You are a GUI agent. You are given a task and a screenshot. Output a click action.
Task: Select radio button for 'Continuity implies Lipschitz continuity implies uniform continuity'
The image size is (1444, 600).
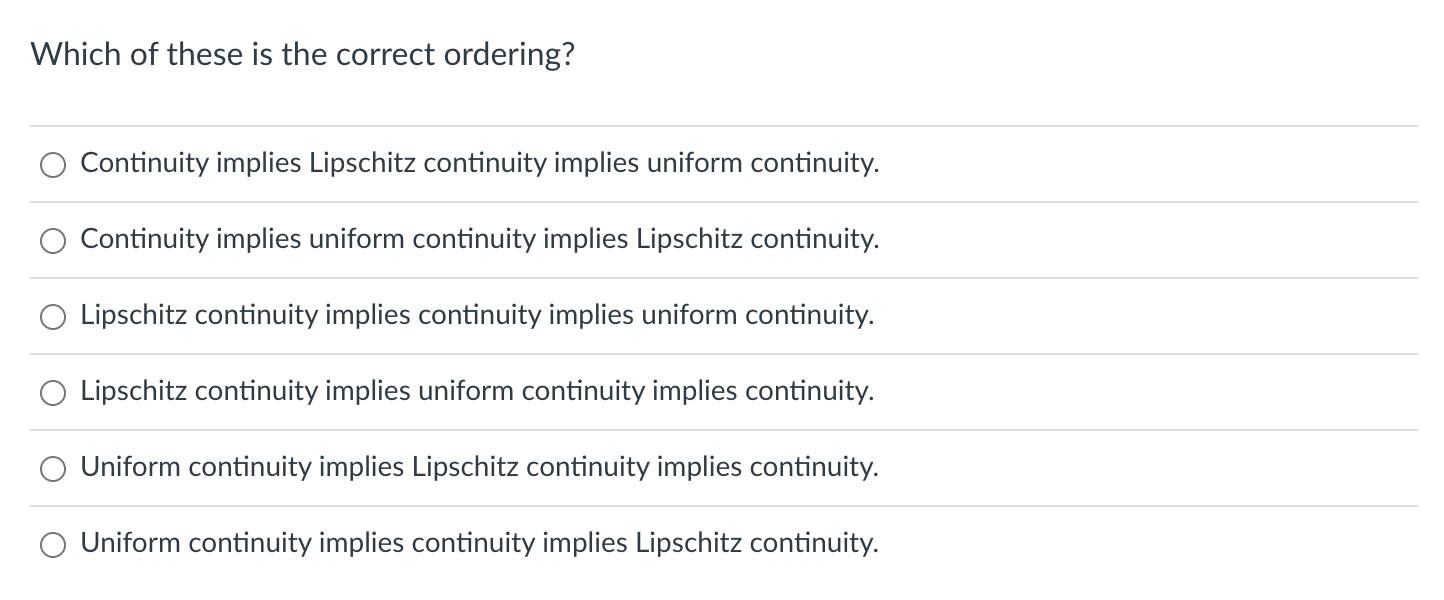53,164
